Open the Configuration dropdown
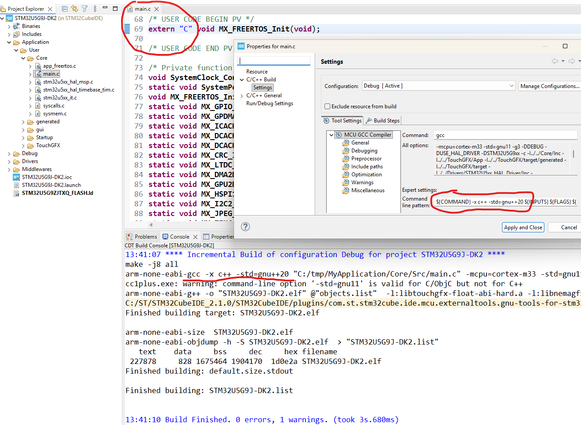581x425 pixels. (x=438, y=86)
